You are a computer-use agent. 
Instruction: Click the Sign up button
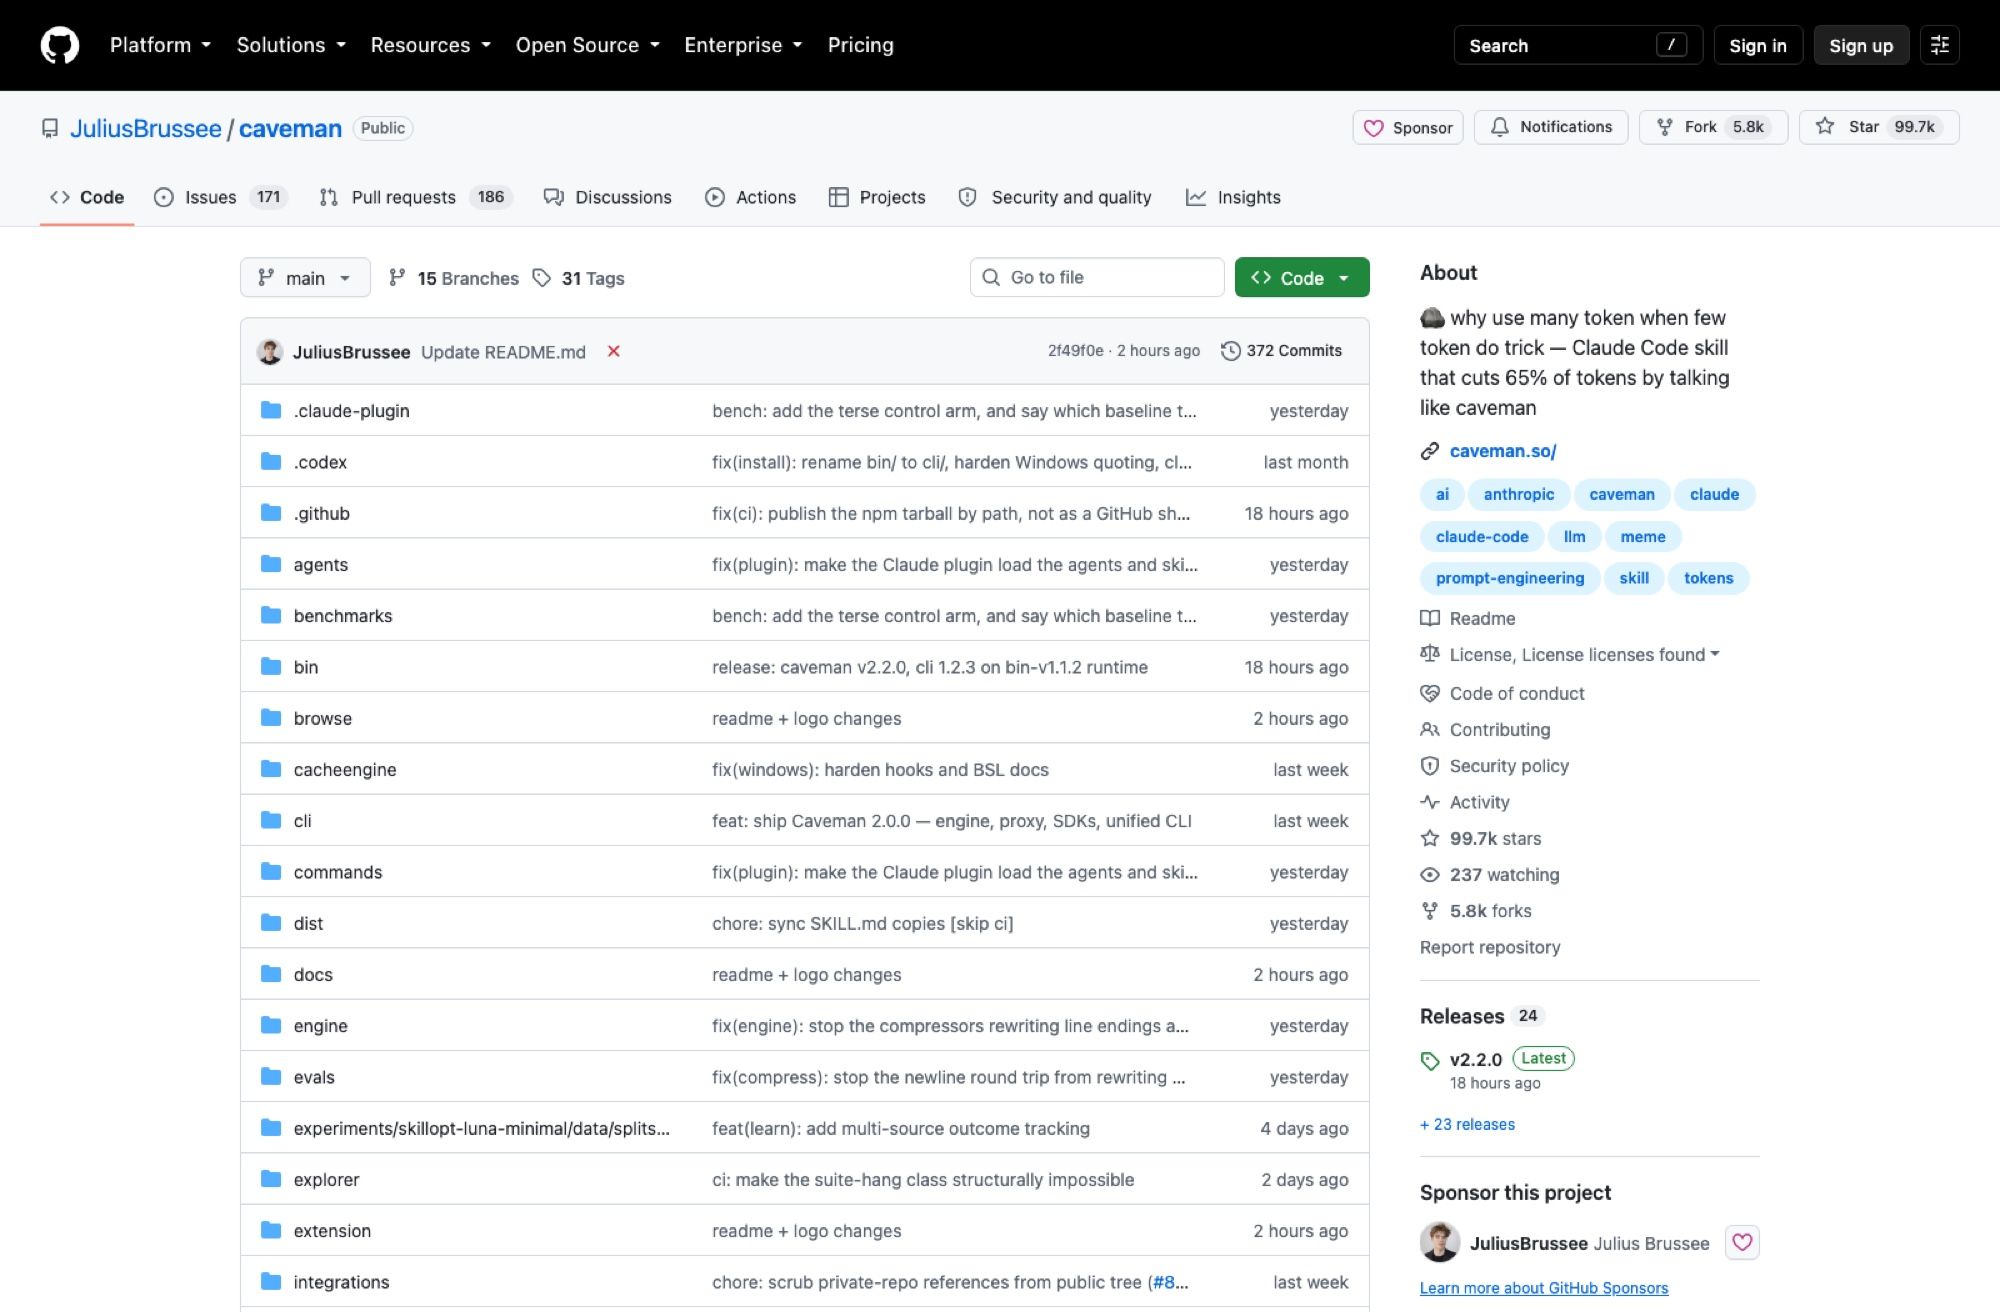(x=1861, y=45)
